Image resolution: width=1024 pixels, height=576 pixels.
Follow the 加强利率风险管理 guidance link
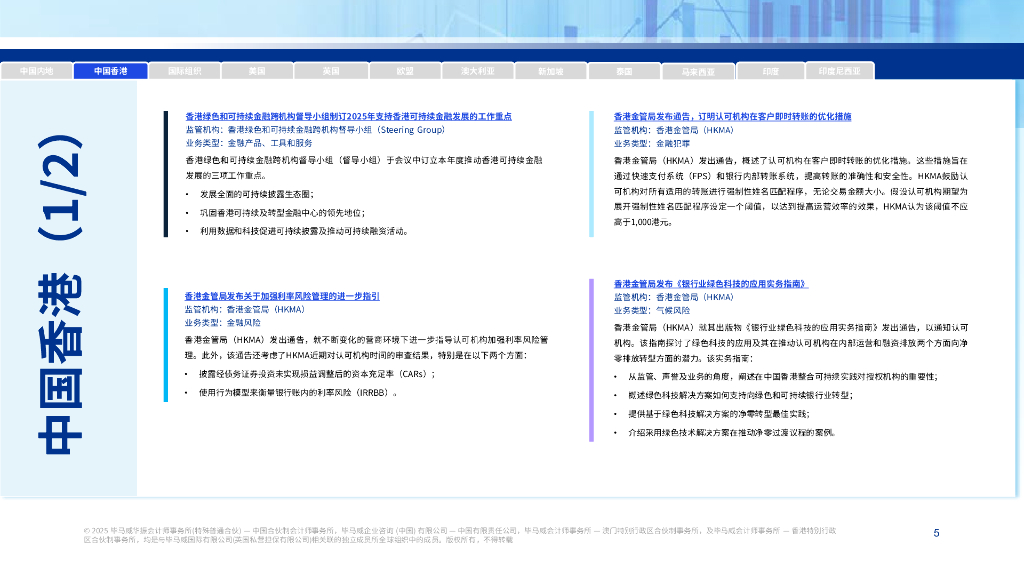282,297
